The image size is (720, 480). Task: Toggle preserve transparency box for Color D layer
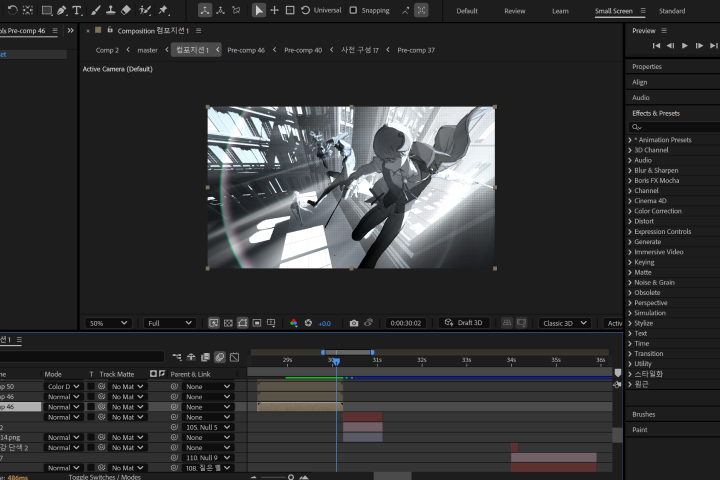(x=91, y=386)
